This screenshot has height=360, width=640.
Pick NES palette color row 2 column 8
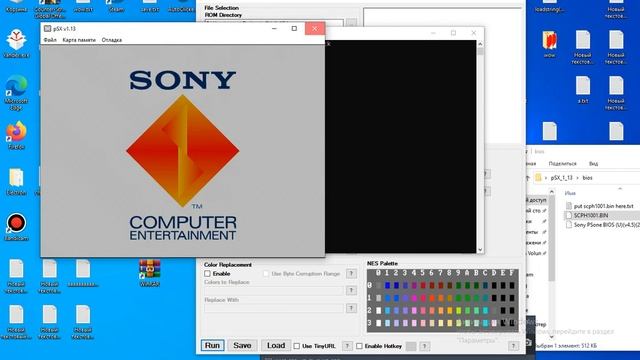click(449, 311)
